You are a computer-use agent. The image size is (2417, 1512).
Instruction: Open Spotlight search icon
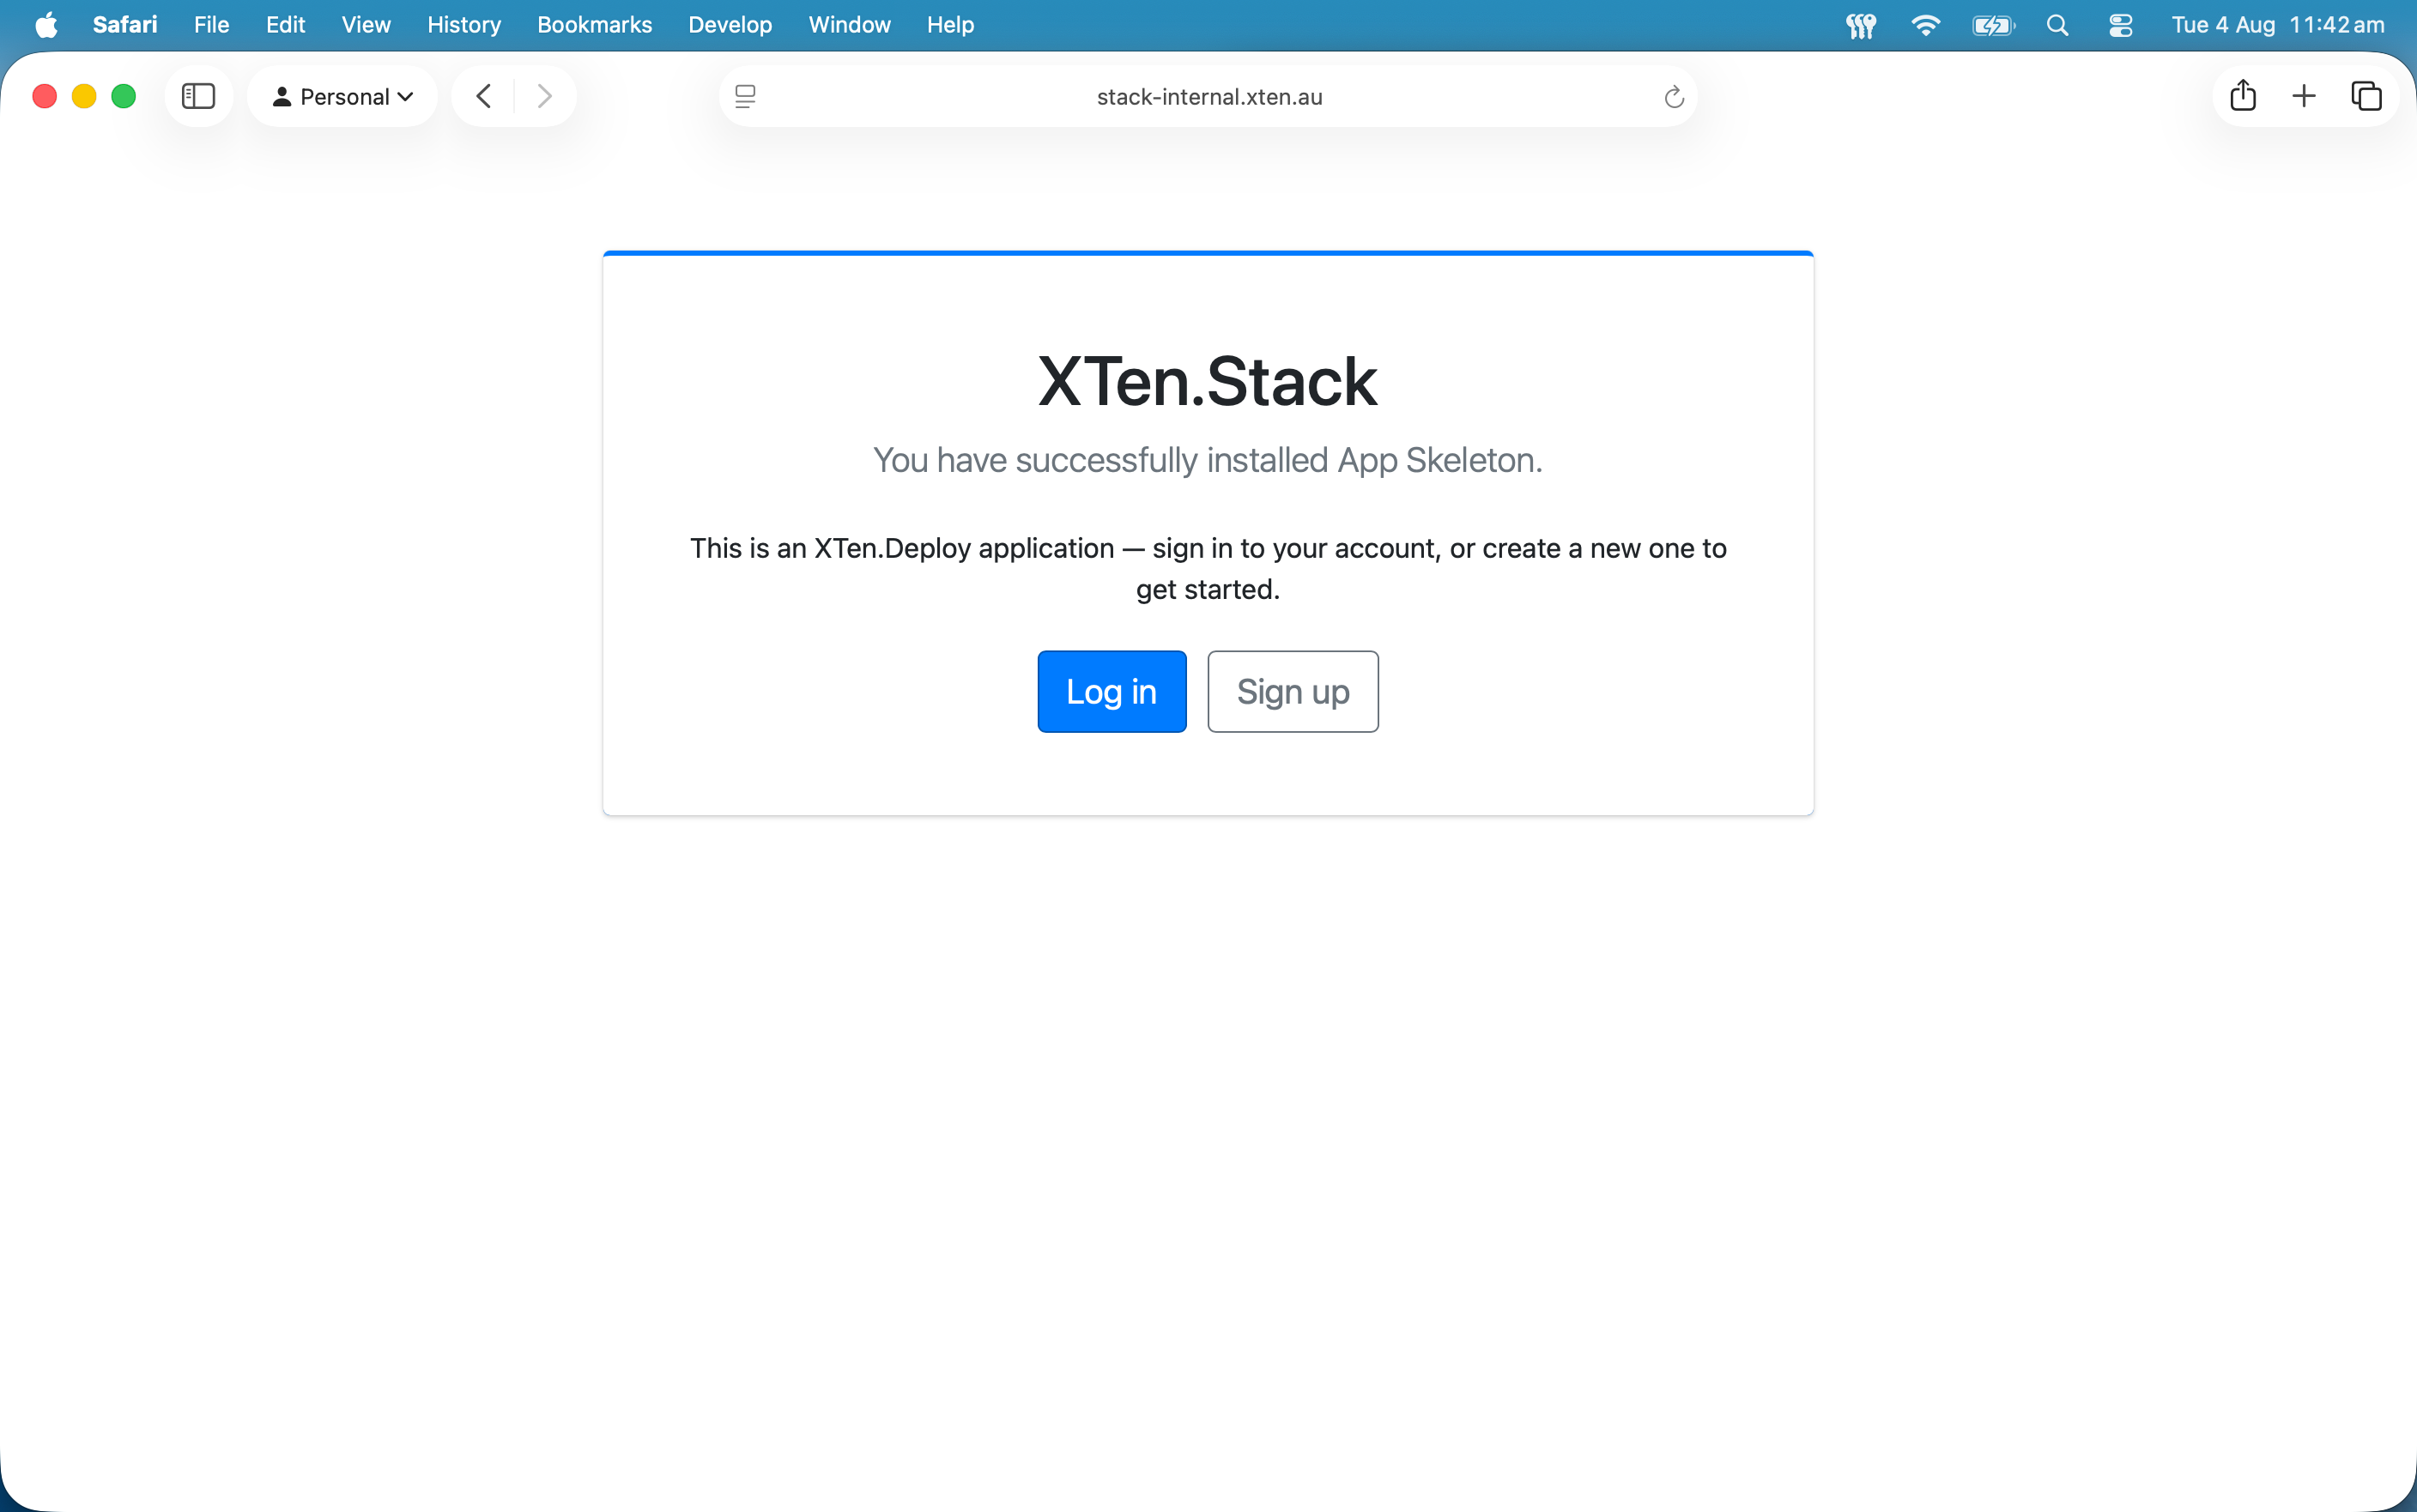[2057, 25]
